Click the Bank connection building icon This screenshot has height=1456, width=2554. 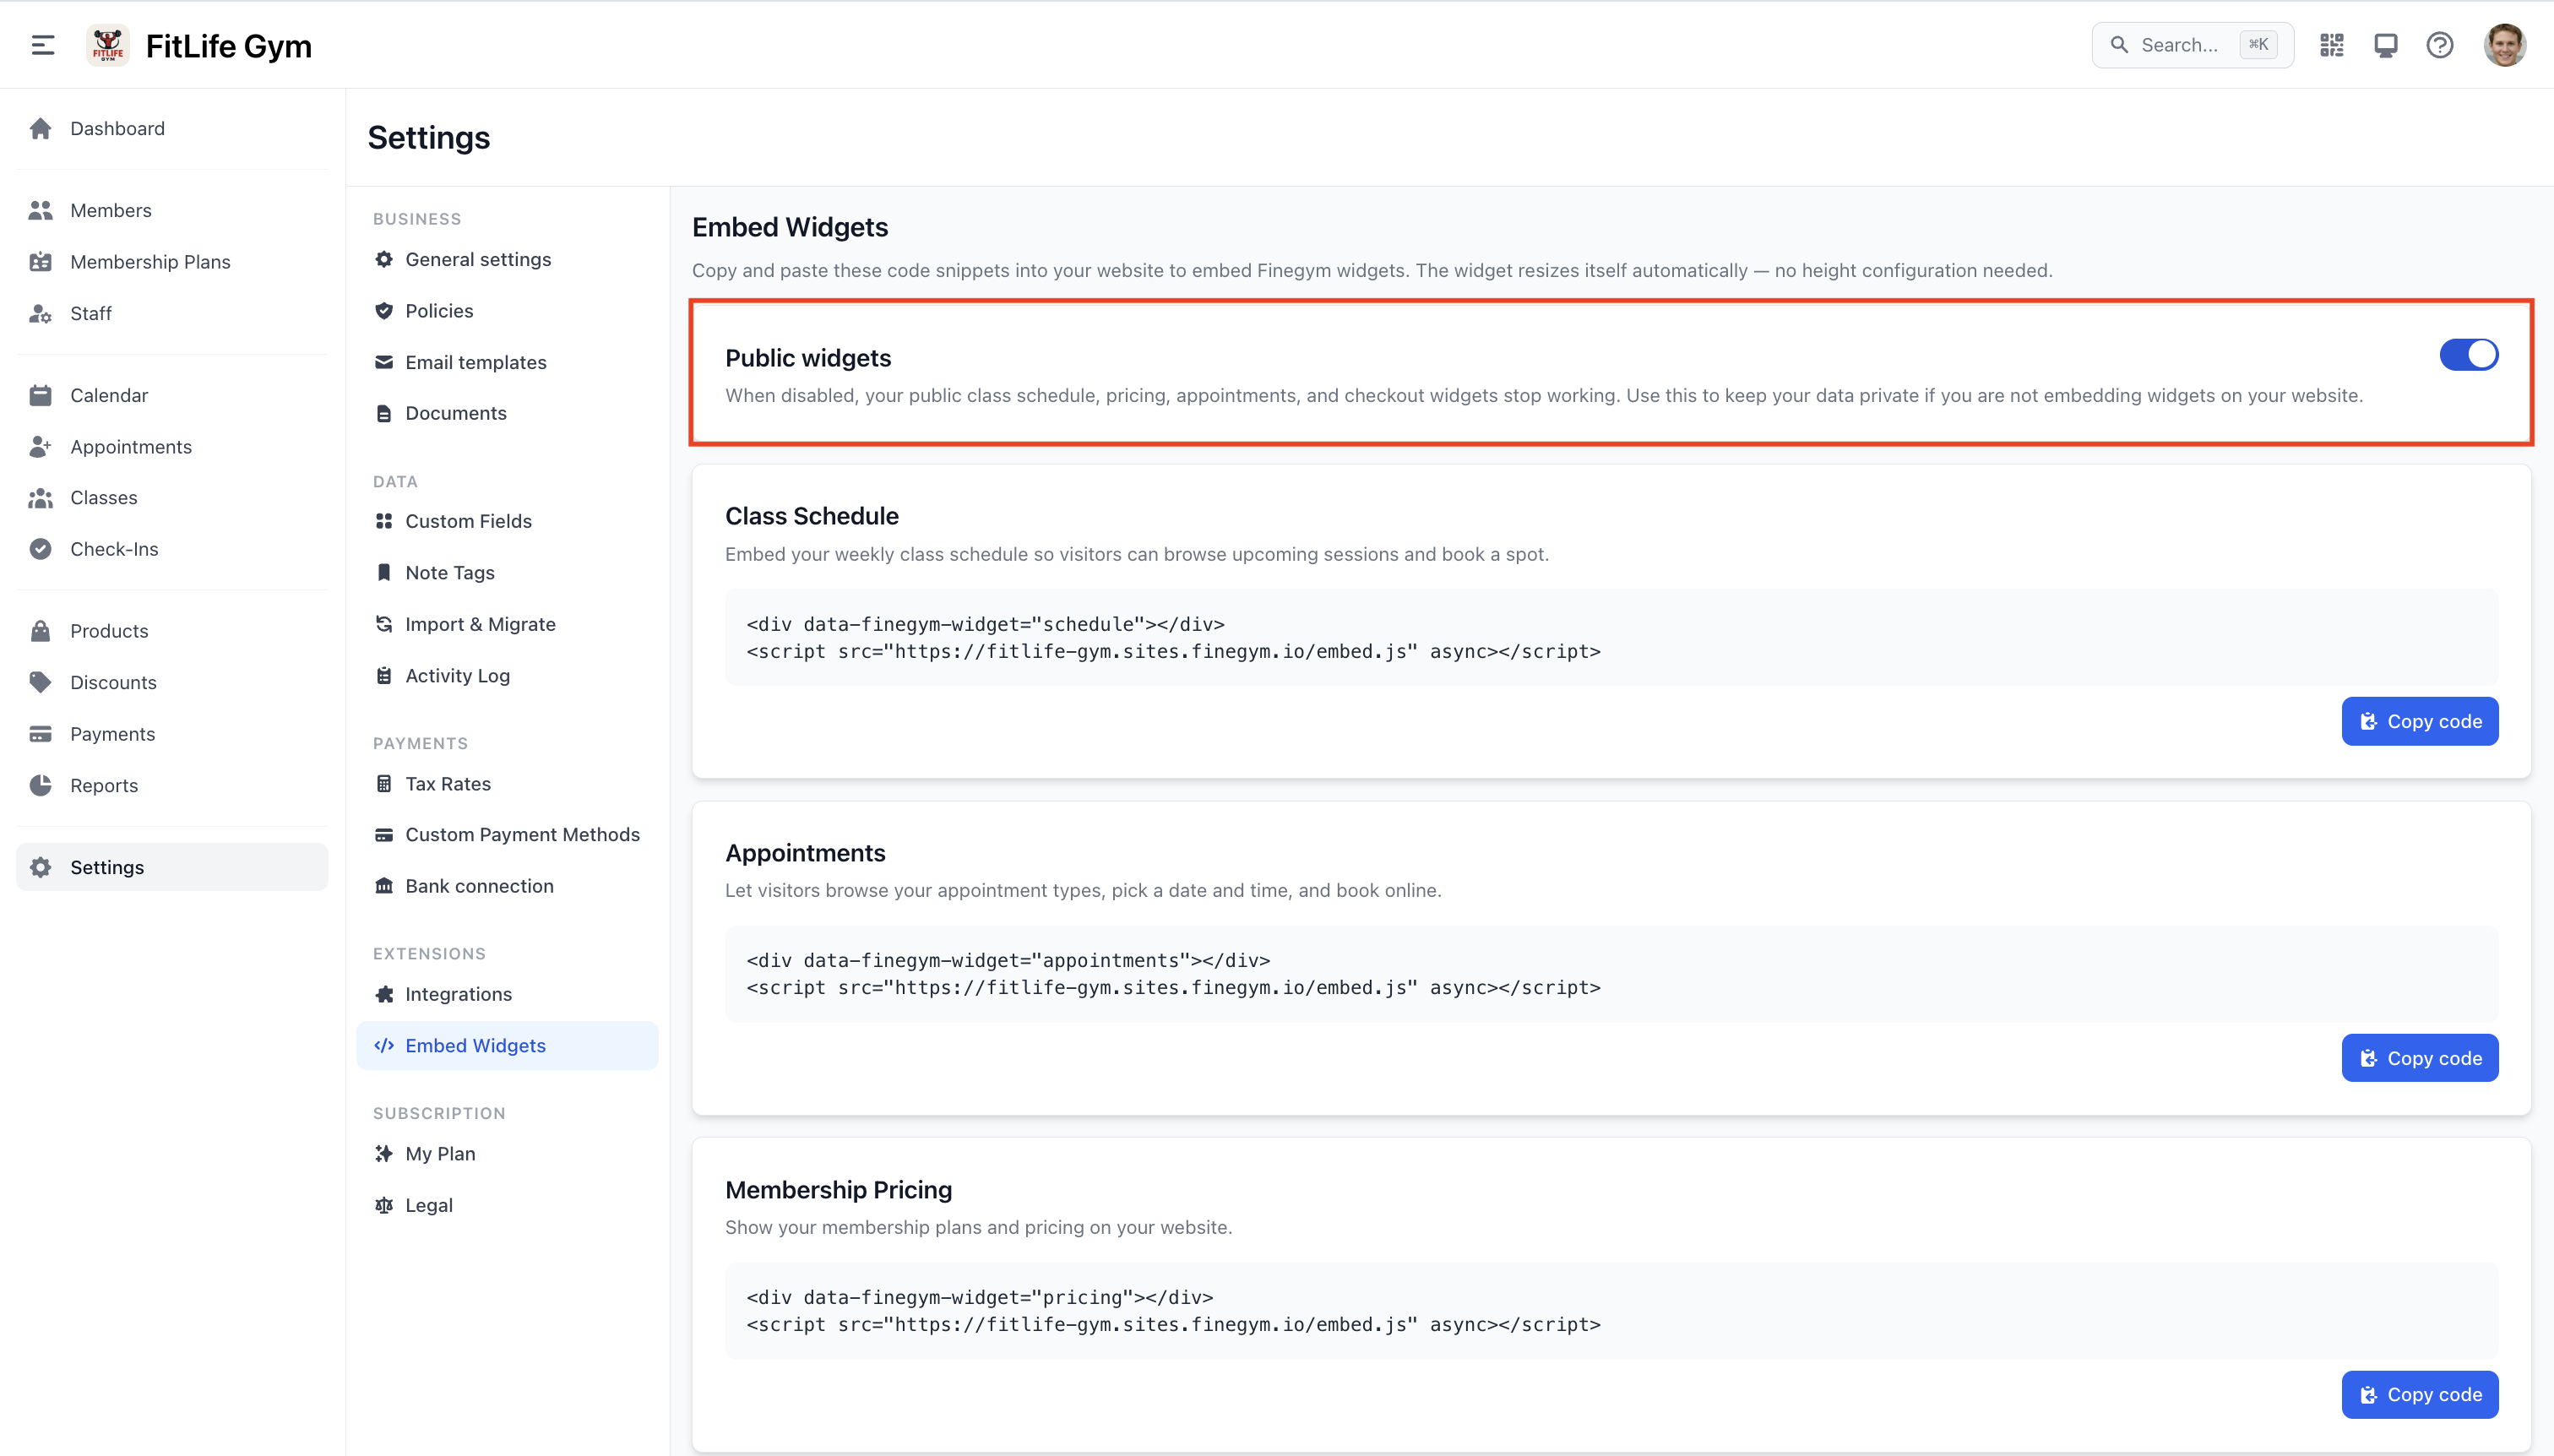[384, 886]
